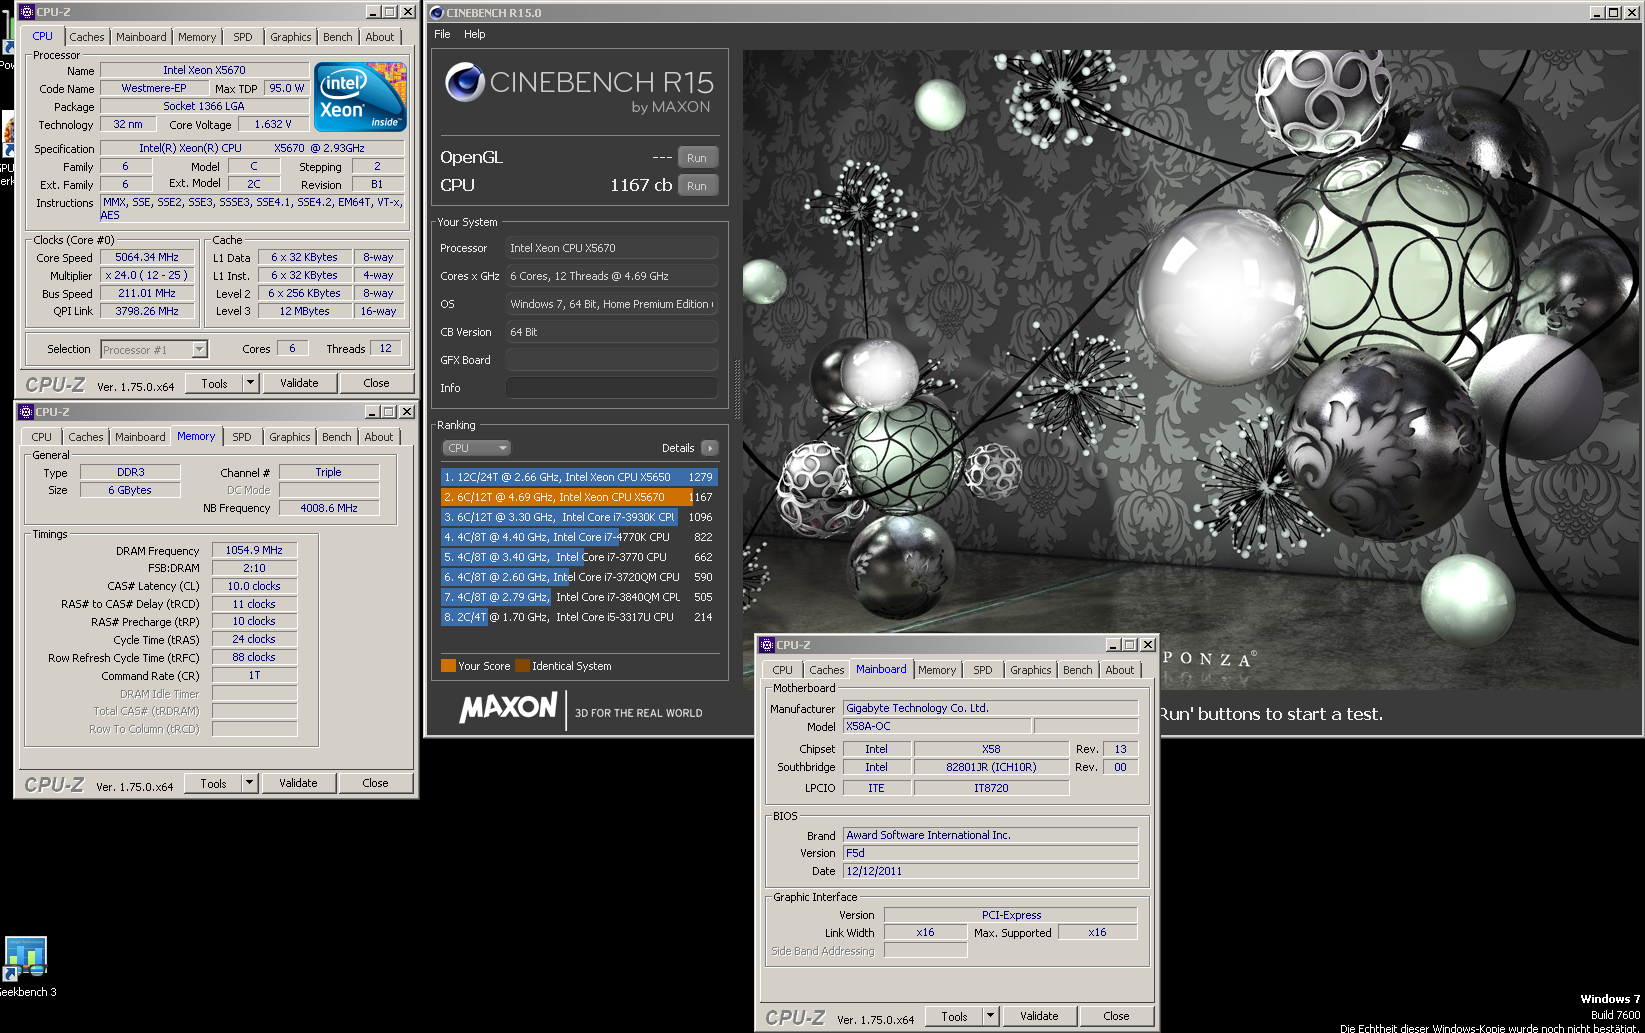Open About tab in top CPU-Z
1645x1033 pixels.
click(380, 37)
